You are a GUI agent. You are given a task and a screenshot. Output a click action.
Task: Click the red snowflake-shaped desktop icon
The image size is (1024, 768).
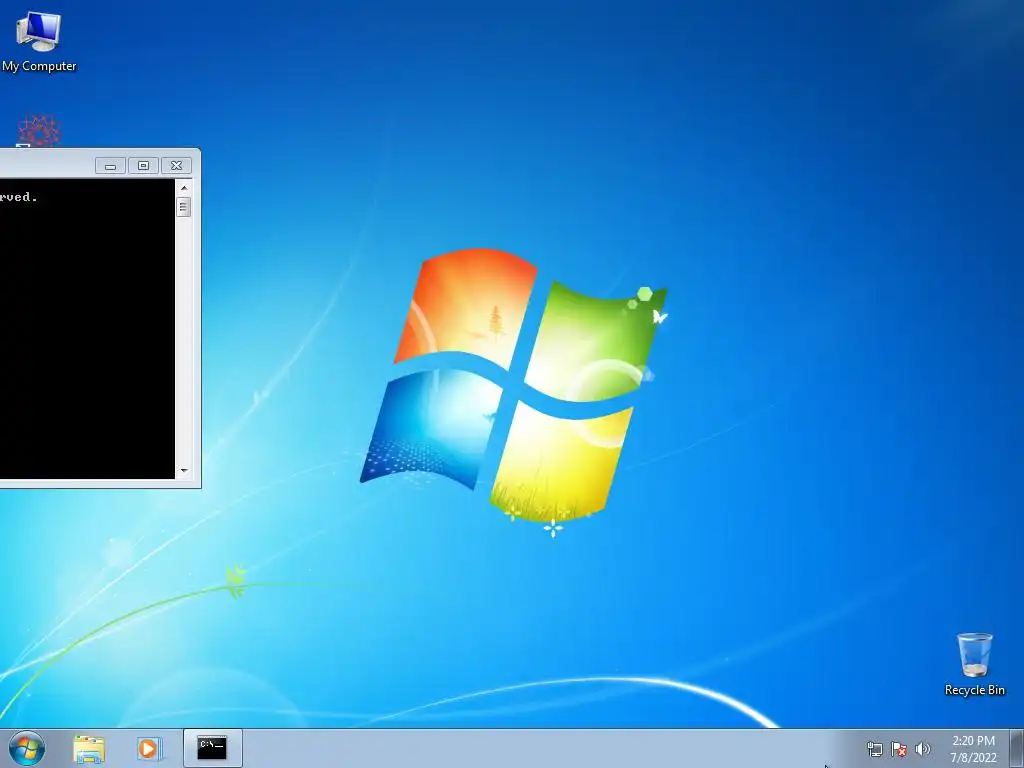39,131
